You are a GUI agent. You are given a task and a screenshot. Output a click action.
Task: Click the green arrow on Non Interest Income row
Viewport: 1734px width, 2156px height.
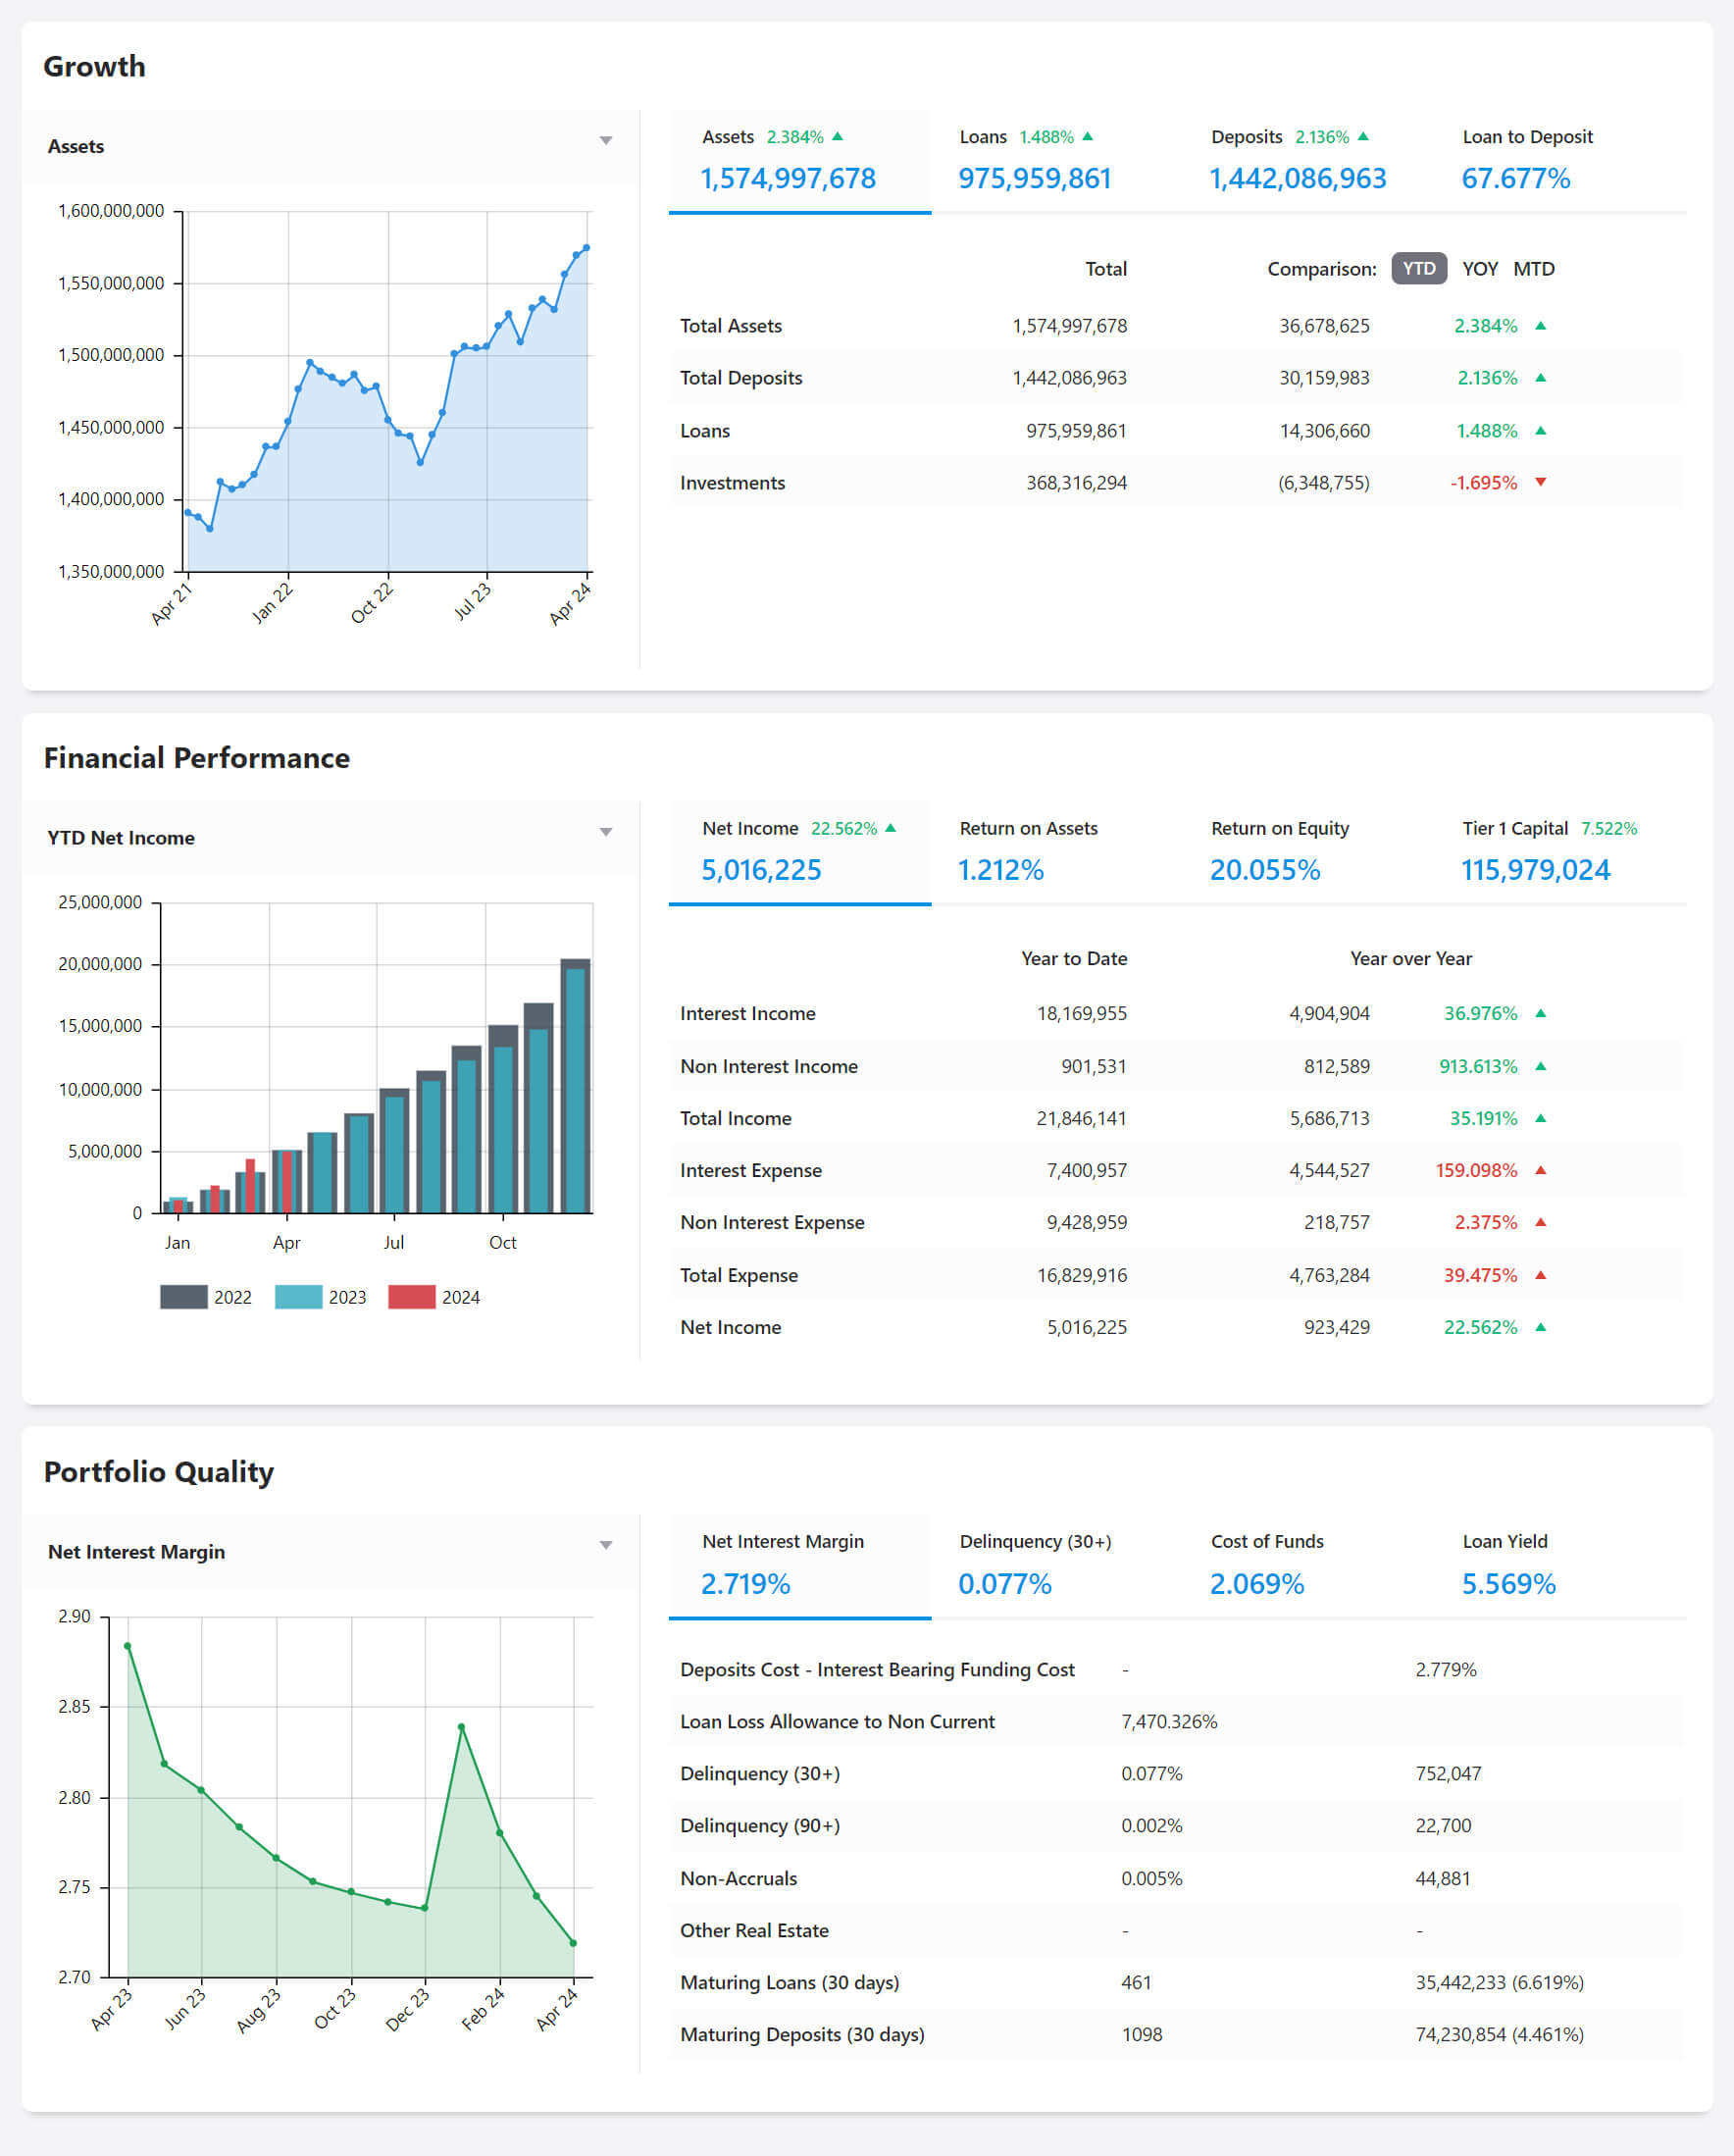pos(1540,1066)
